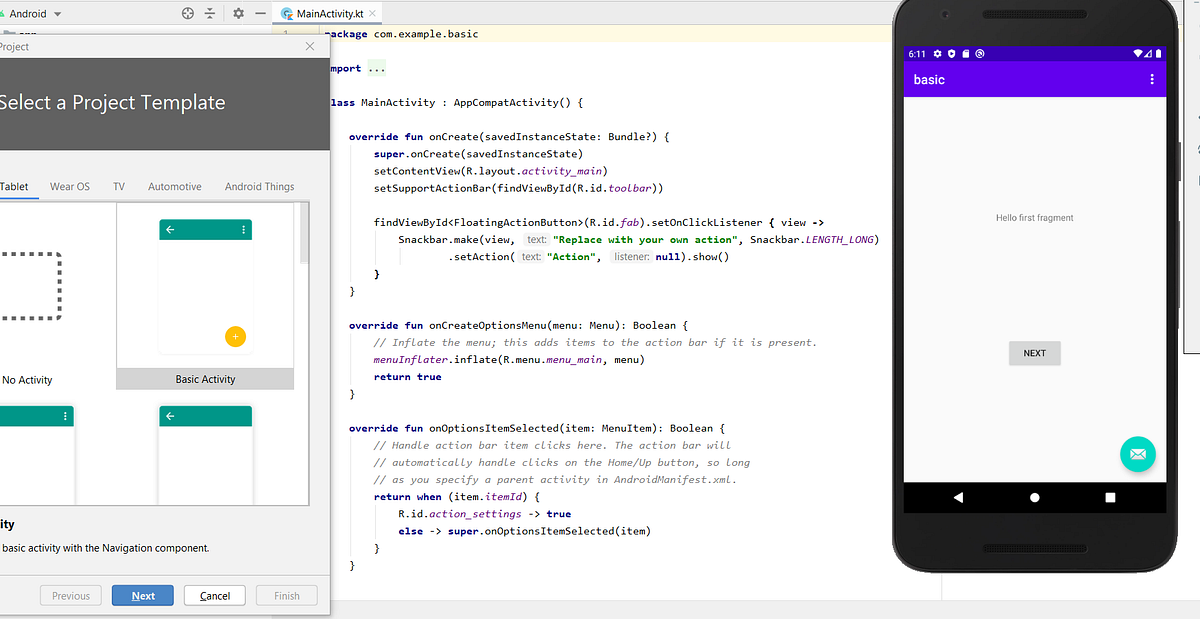Open the overflow menu in the basic app bar
1200x619 pixels.
point(1152,80)
